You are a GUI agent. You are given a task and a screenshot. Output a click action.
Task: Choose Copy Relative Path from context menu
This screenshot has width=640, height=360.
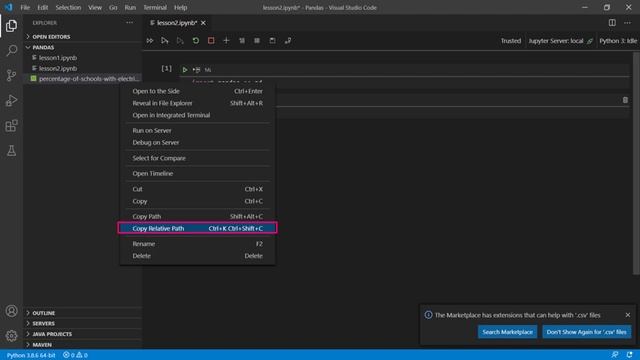[197, 228]
